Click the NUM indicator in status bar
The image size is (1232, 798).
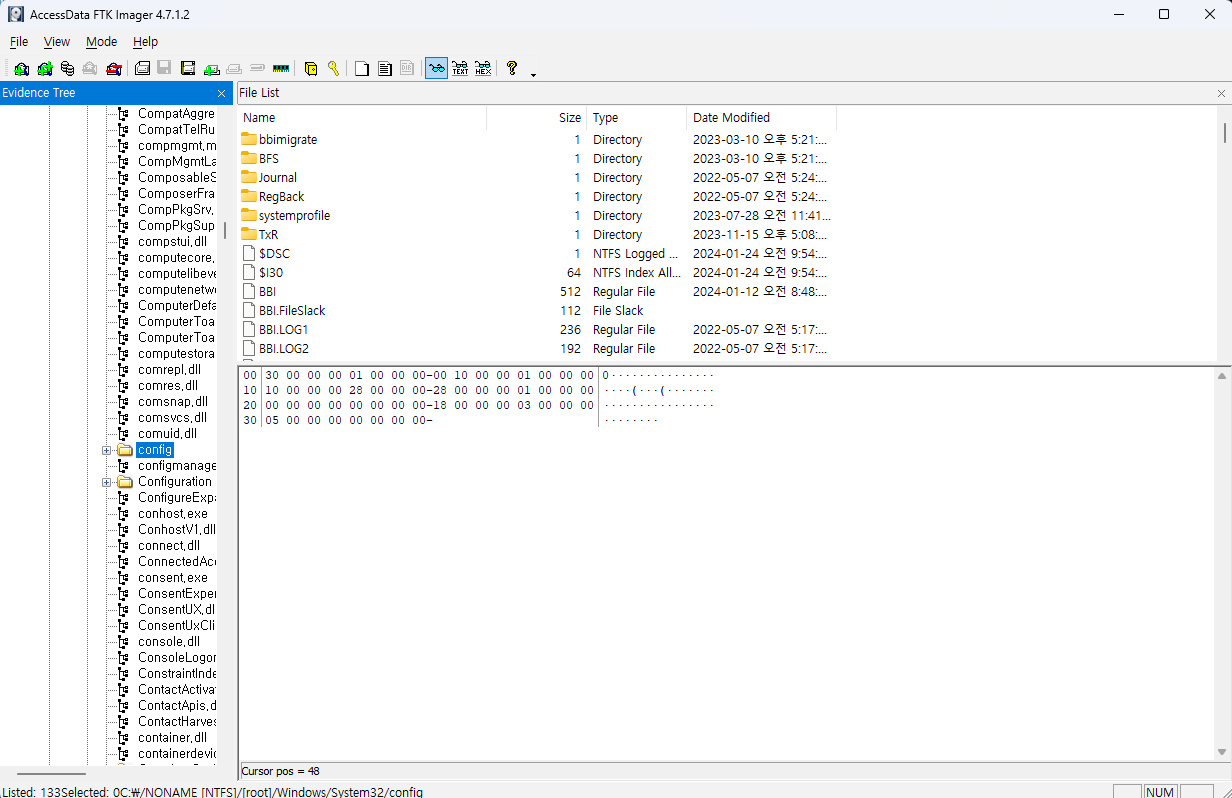coord(1160,792)
